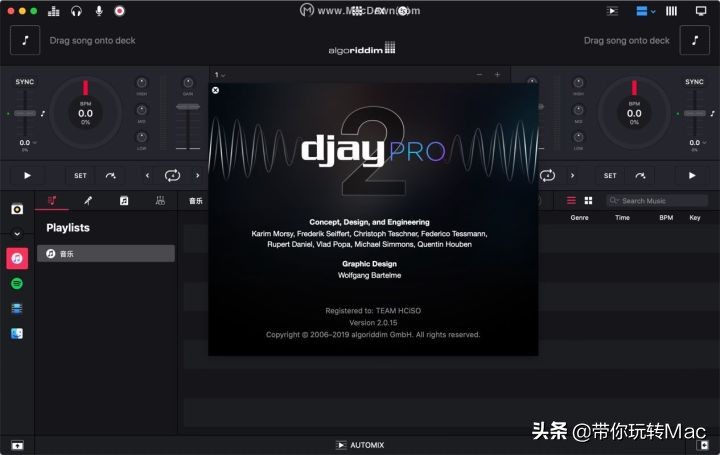Click the left deck GAIN knob

[188, 83]
